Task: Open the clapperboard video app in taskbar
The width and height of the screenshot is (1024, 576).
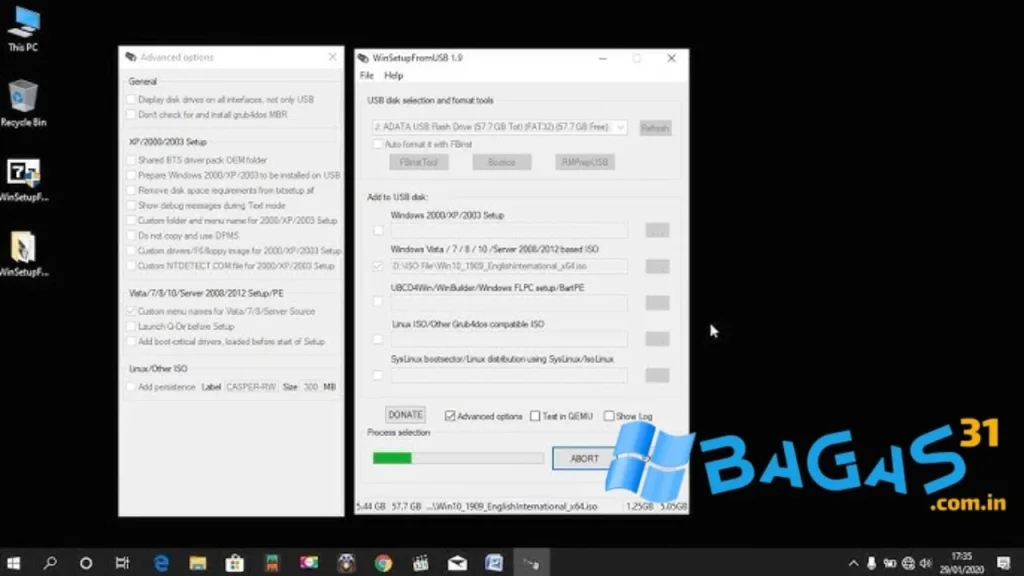Action: (x=421, y=563)
